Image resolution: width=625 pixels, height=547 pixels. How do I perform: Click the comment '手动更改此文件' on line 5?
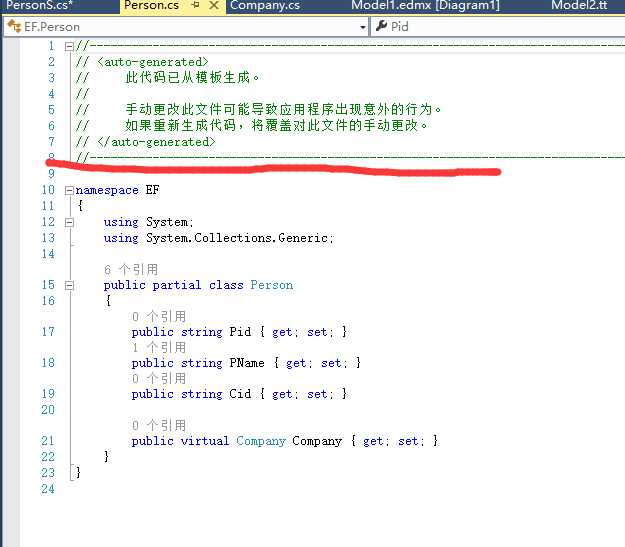(173, 109)
